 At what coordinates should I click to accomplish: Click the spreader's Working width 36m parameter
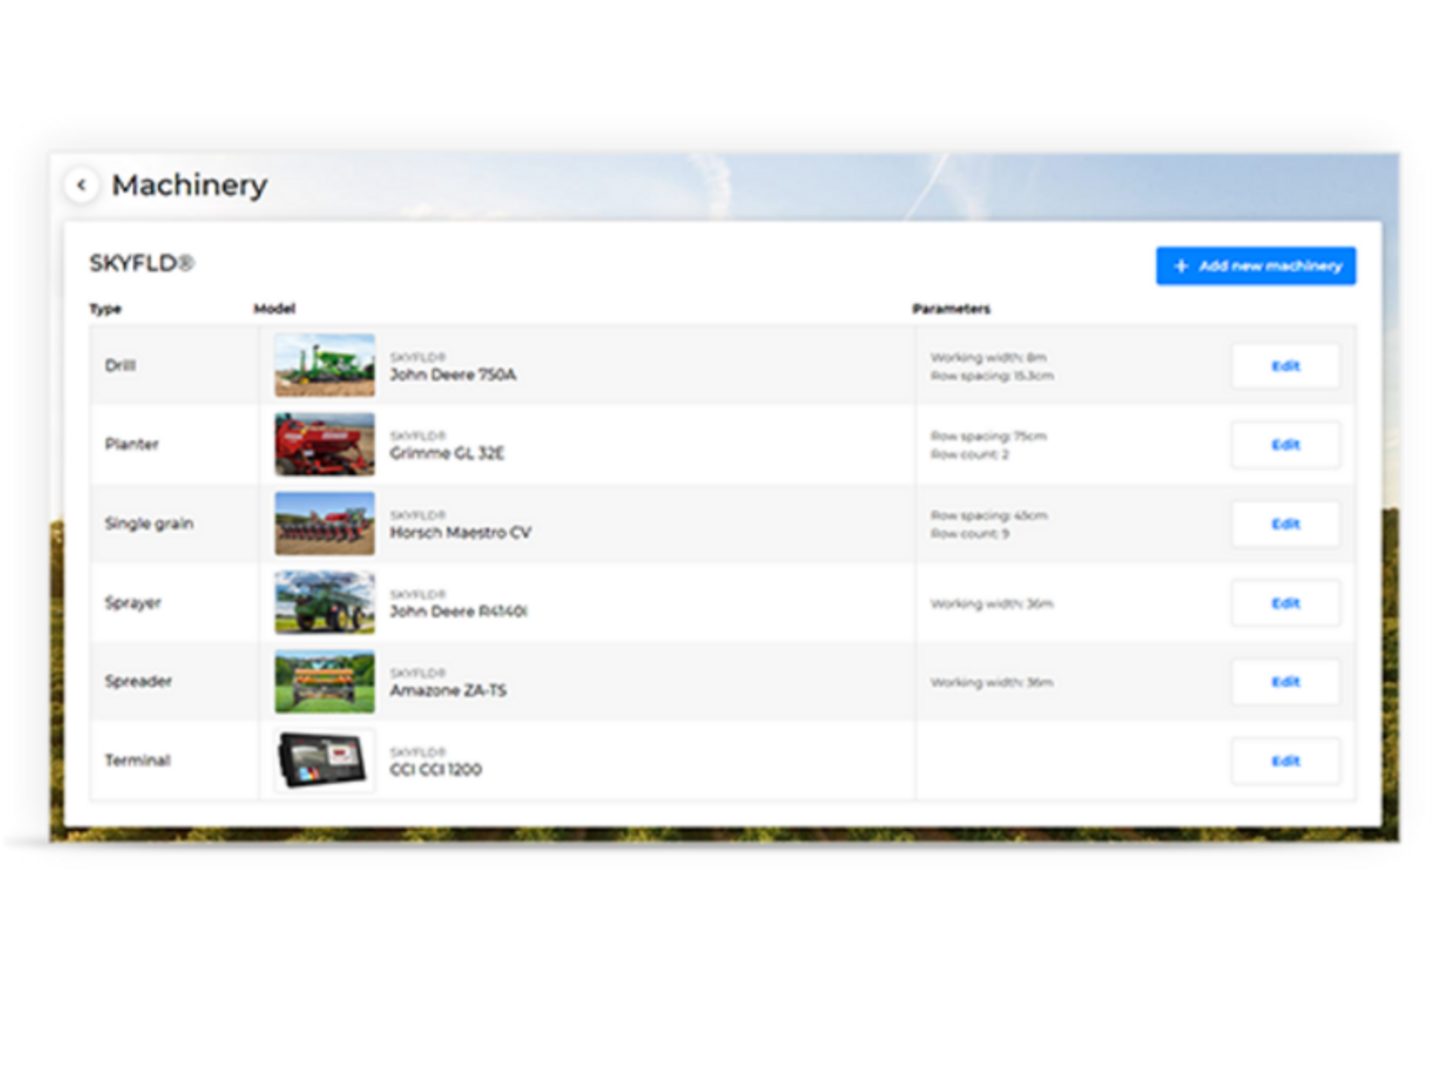[x=991, y=683]
